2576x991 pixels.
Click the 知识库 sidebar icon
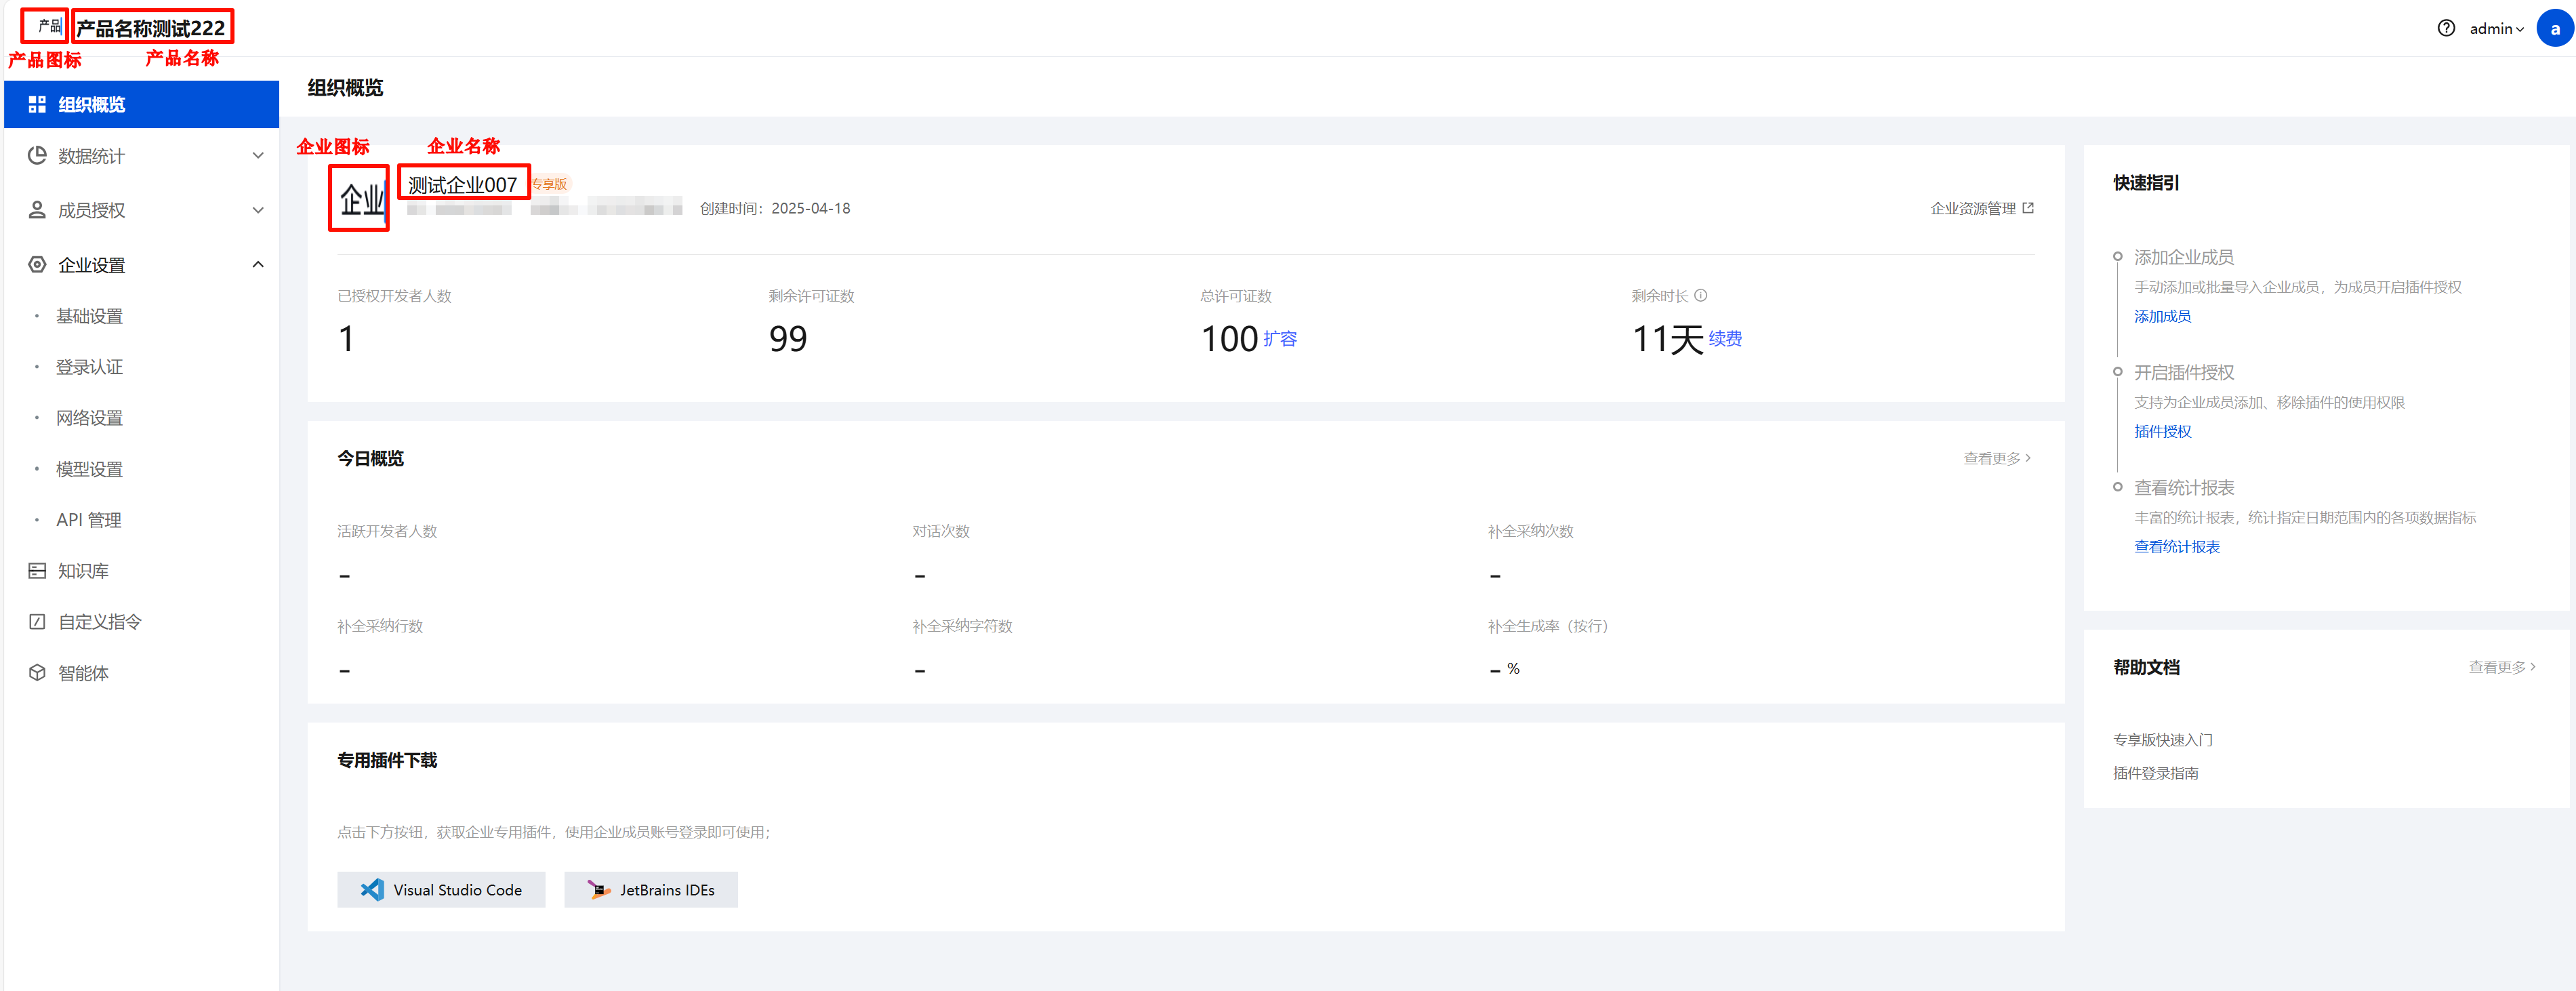pos(37,571)
